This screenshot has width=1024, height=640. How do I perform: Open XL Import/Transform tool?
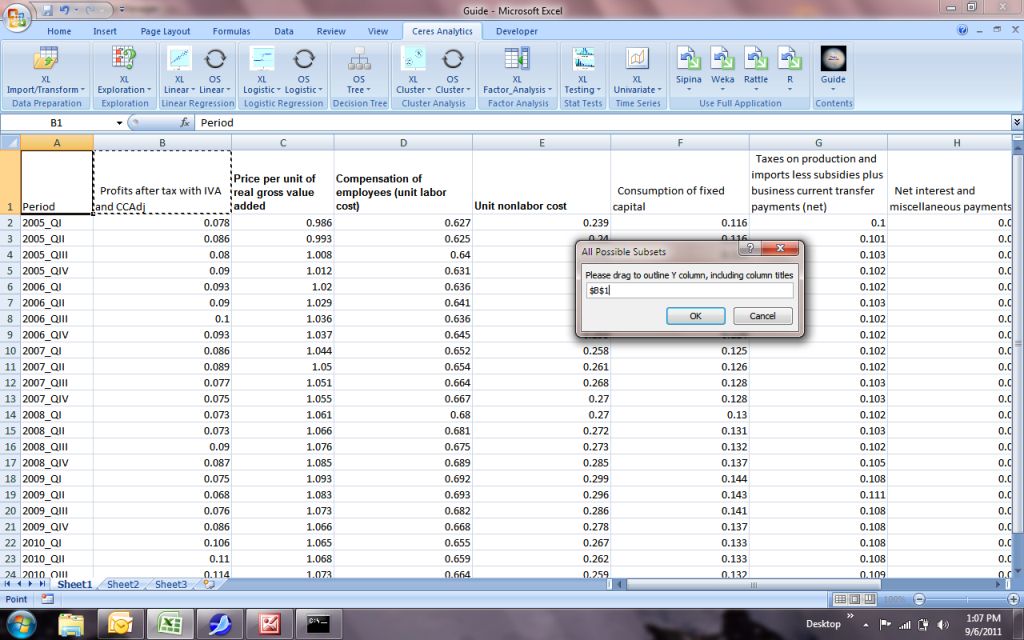click(x=45, y=71)
